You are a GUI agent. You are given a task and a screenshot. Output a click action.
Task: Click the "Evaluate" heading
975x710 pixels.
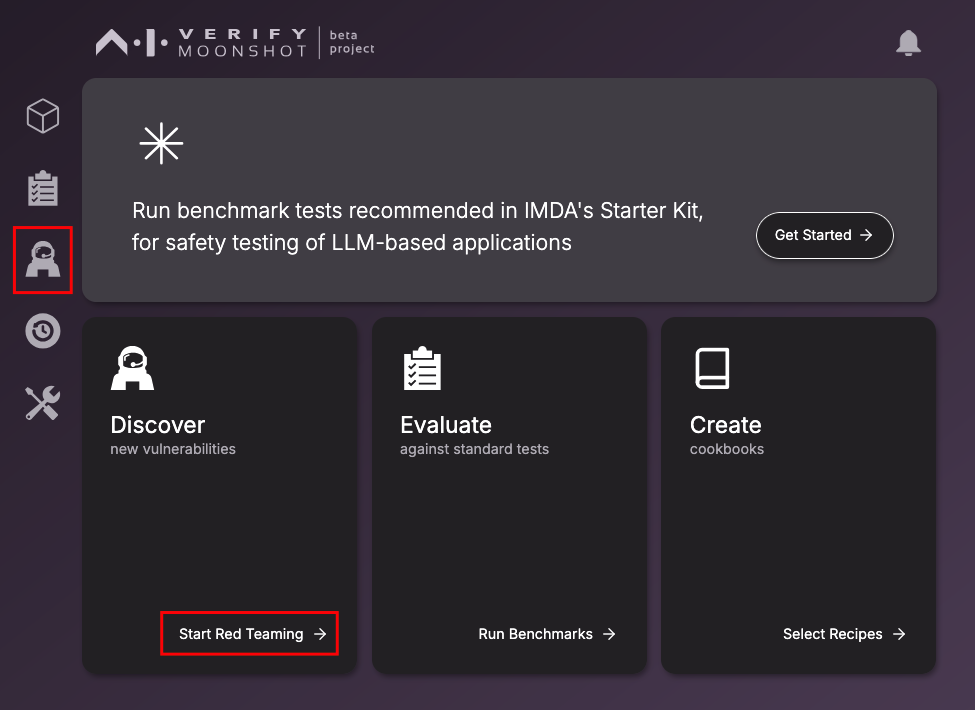click(x=446, y=425)
